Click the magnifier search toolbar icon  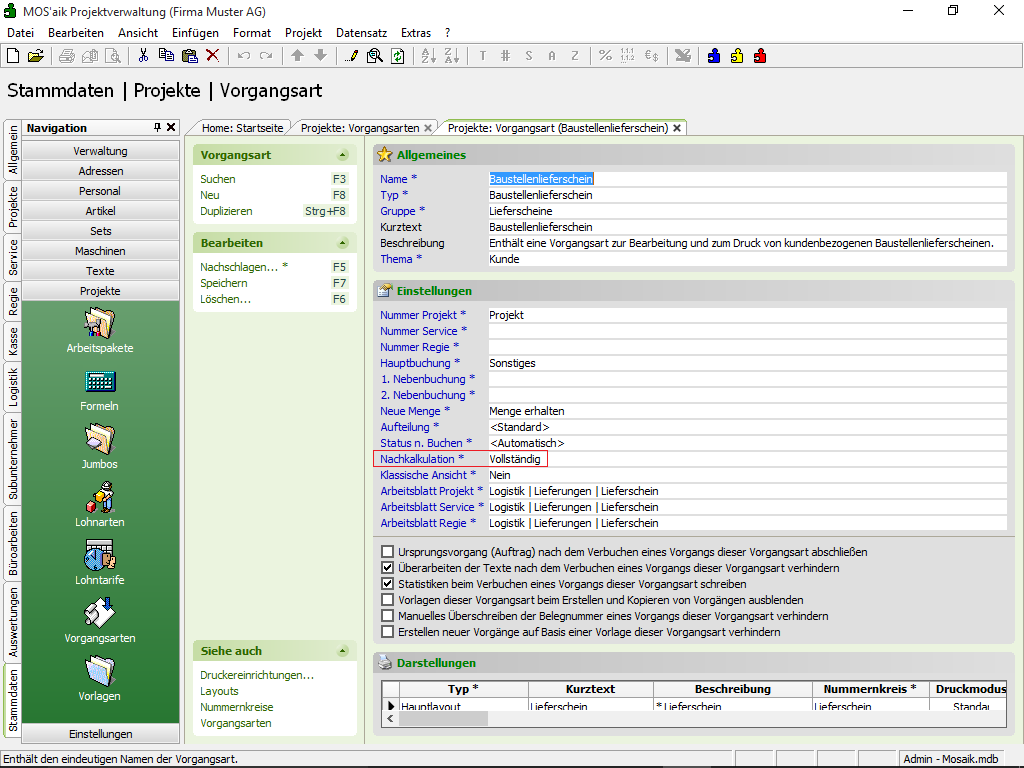375,56
